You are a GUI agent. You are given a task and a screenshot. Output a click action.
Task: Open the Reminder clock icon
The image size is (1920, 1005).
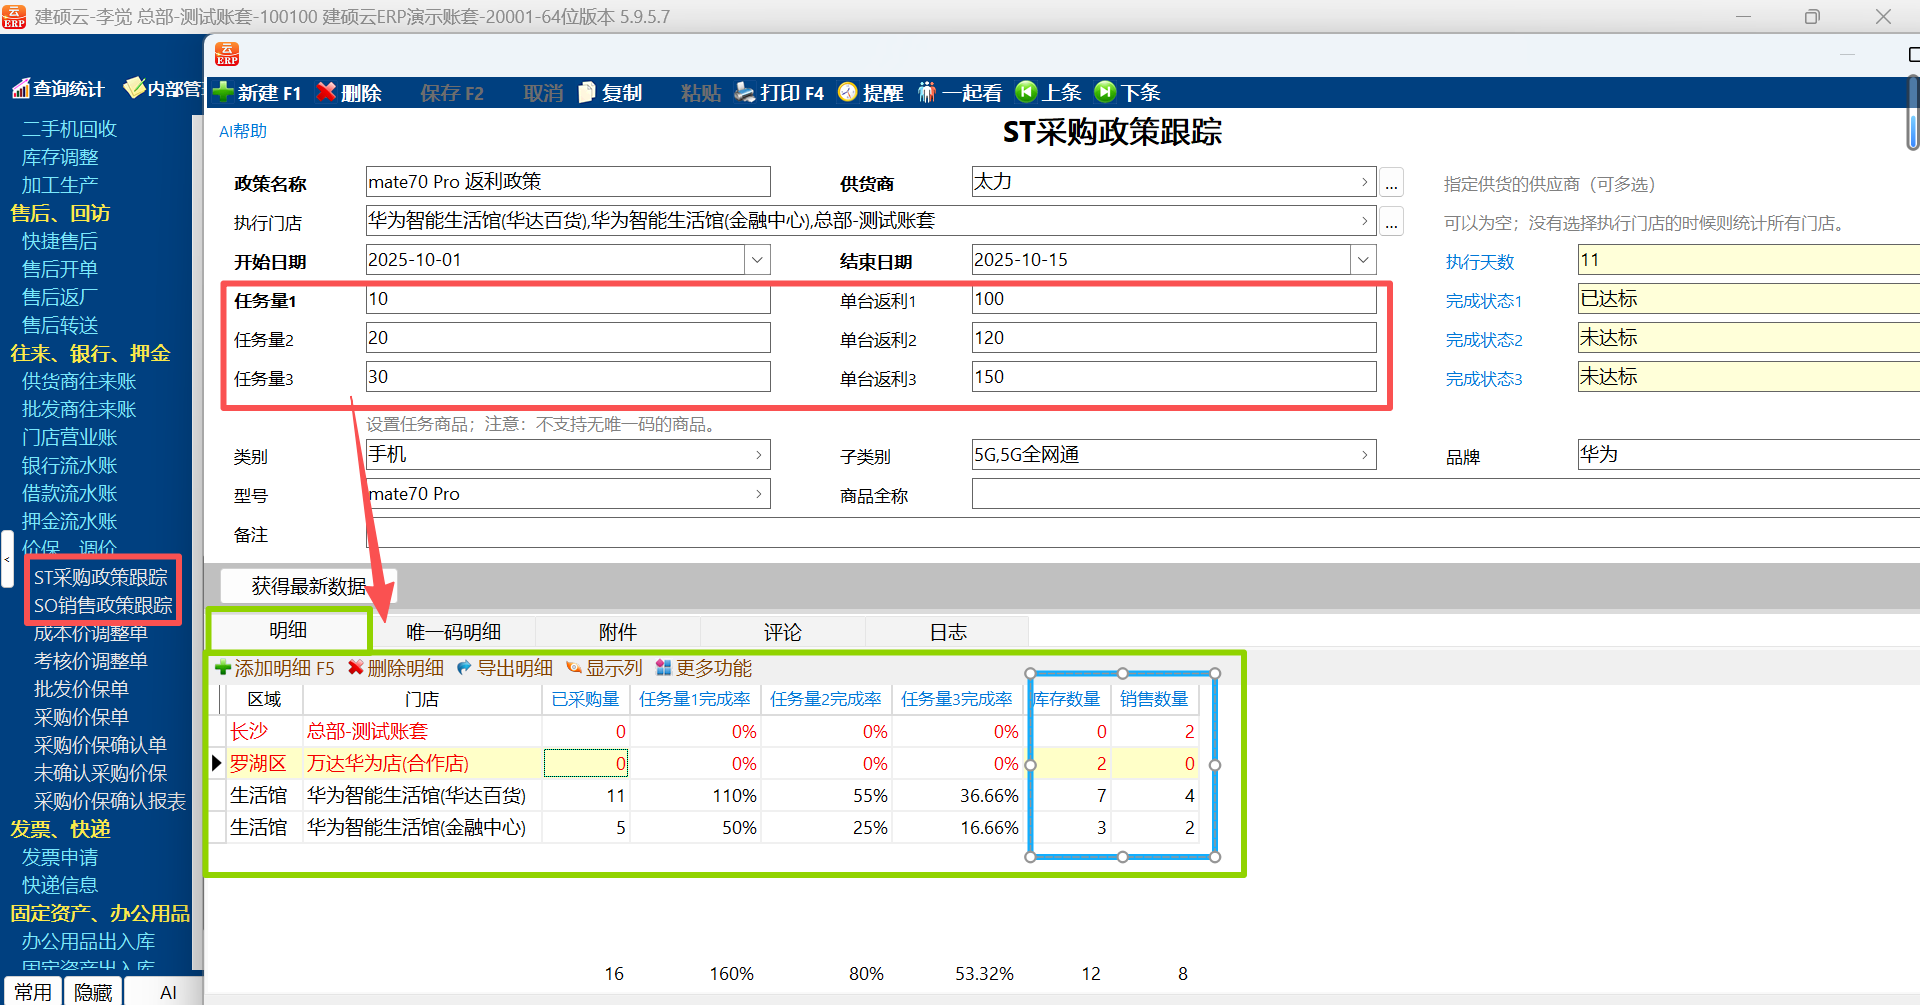coord(848,92)
